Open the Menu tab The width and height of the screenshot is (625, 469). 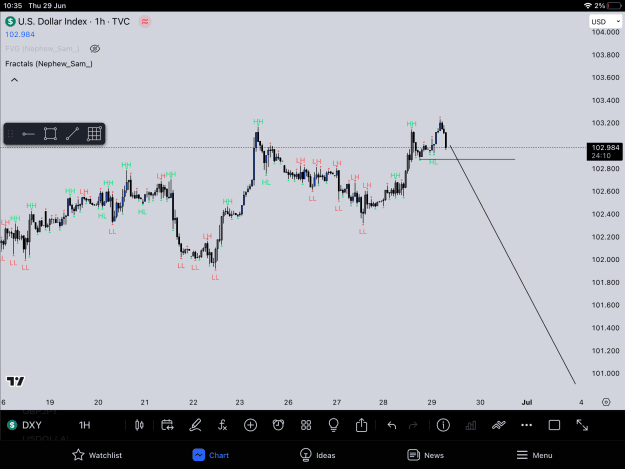point(534,455)
